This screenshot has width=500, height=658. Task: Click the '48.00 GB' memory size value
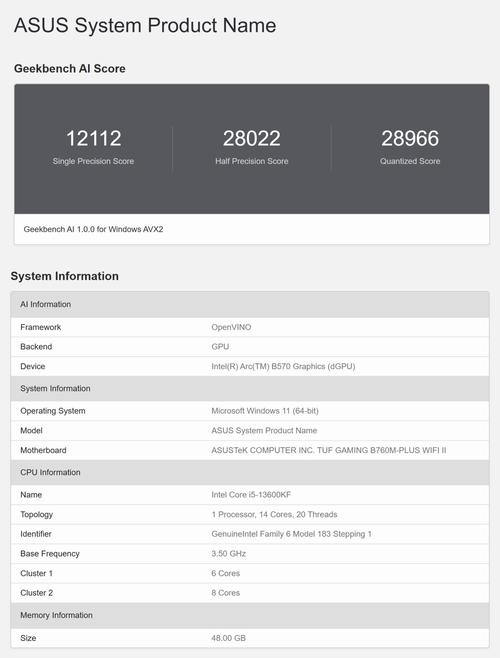[228, 638]
